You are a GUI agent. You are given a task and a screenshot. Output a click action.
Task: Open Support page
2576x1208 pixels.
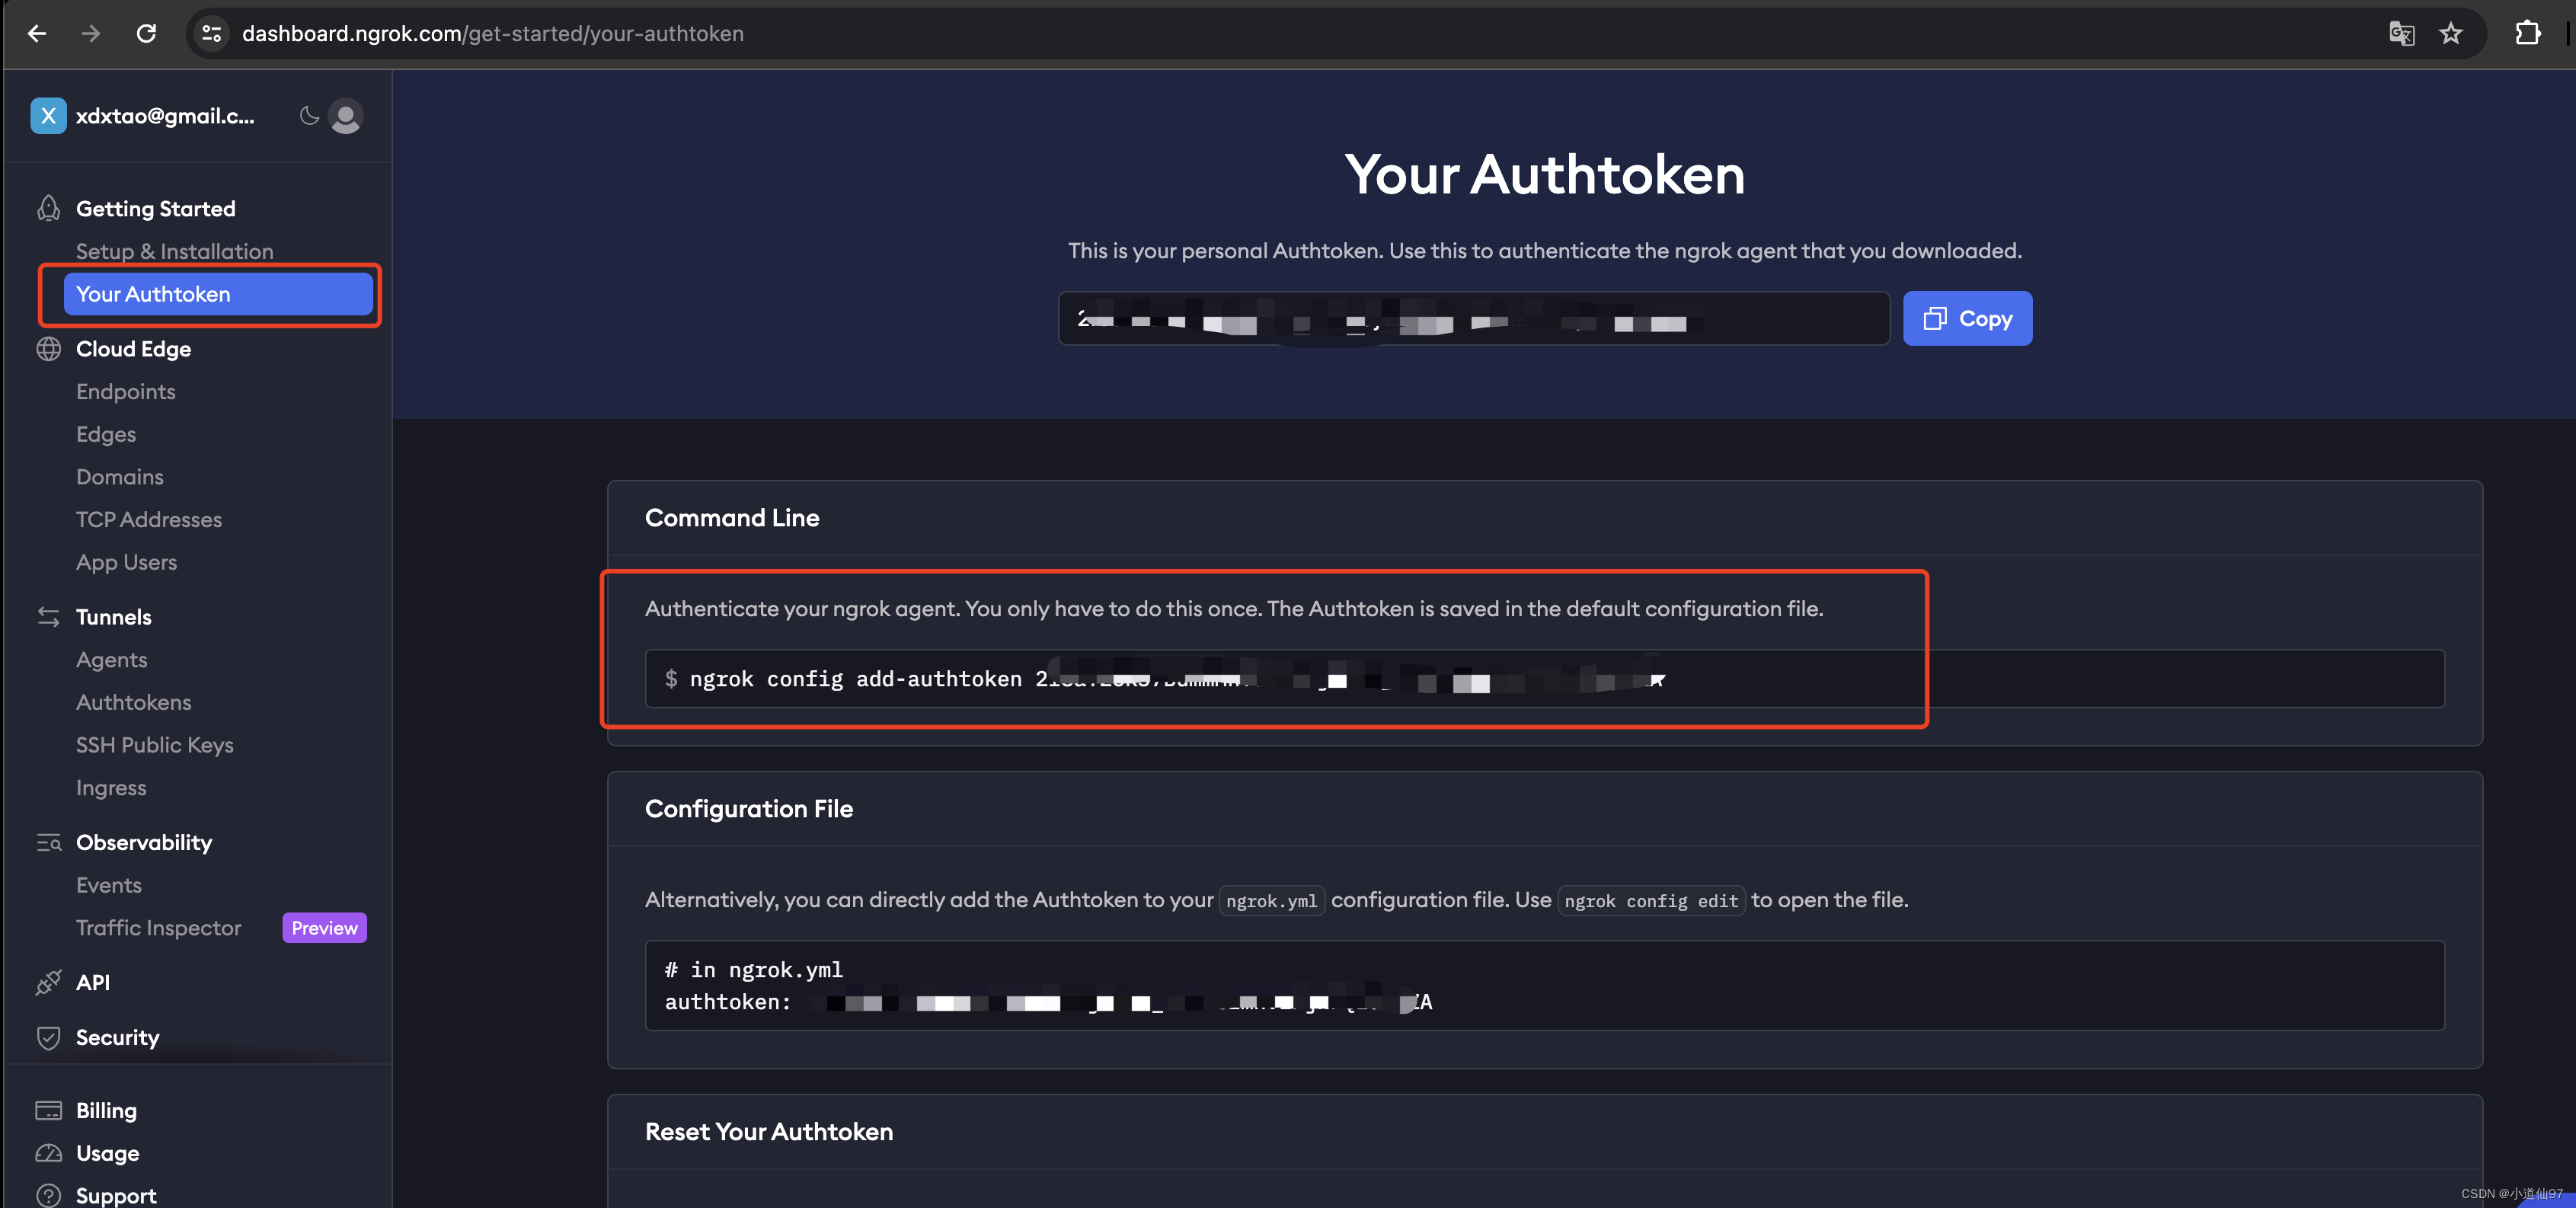pos(116,1195)
